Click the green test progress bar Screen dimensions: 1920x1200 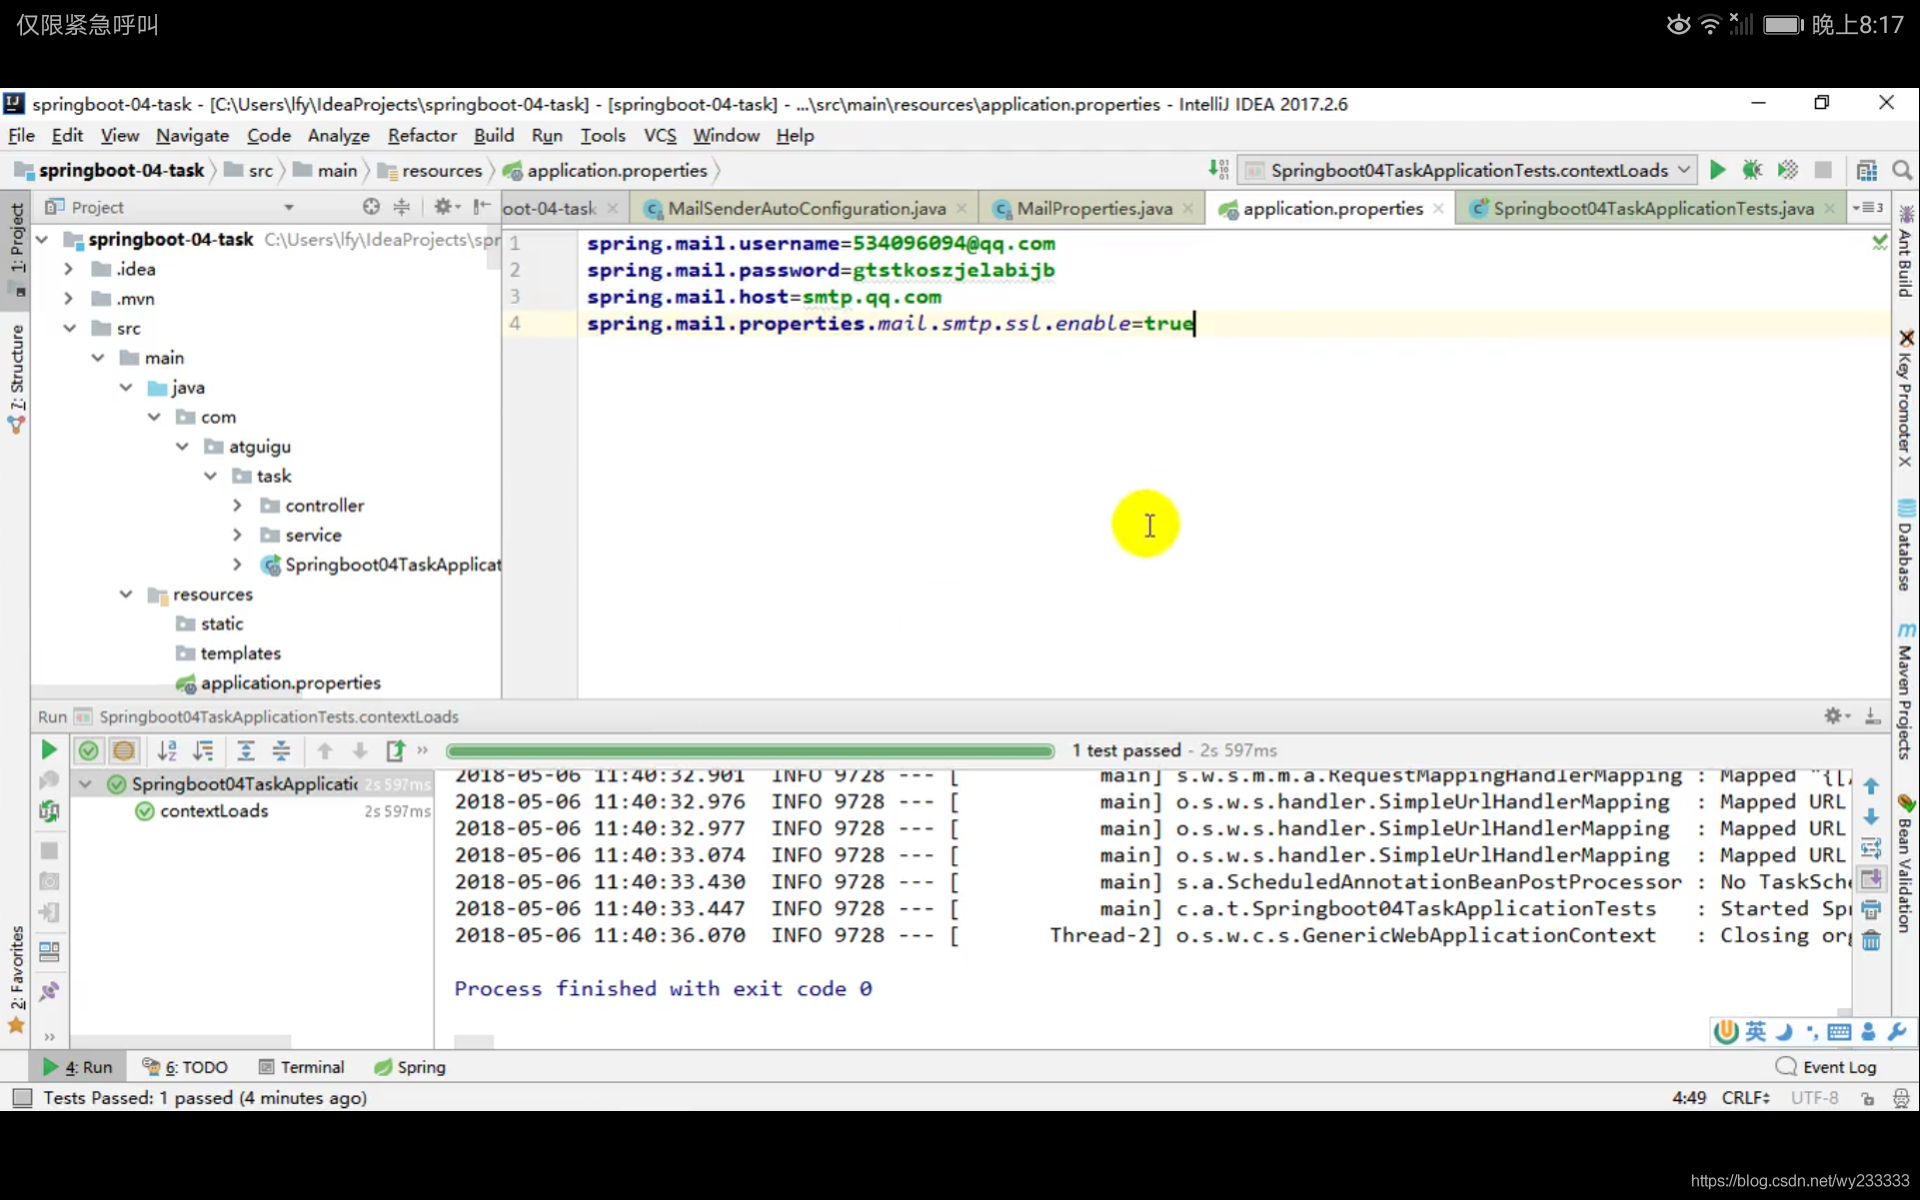pos(750,750)
